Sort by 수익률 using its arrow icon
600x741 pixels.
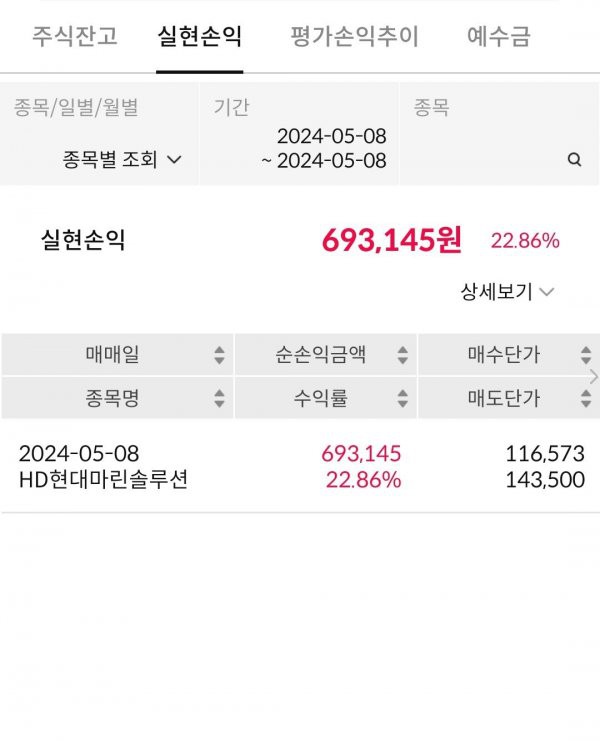coord(403,398)
